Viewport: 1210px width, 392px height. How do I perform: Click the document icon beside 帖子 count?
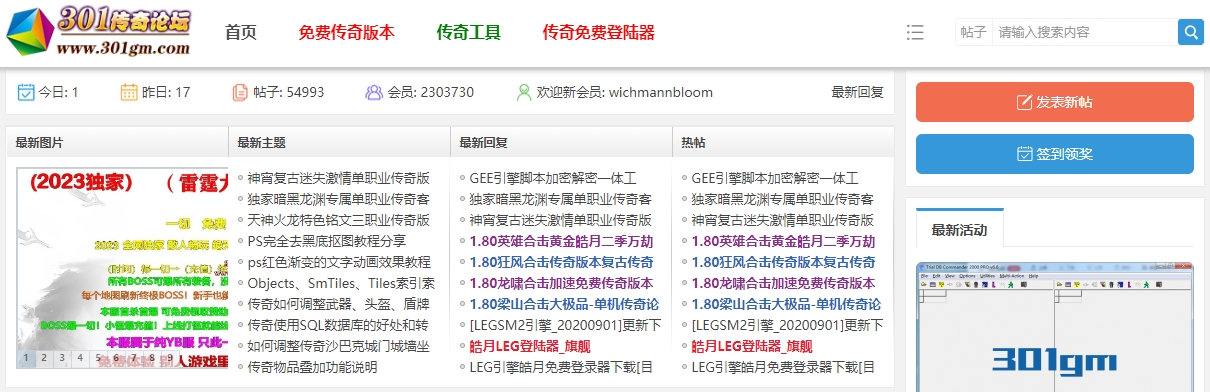point(240,92)
